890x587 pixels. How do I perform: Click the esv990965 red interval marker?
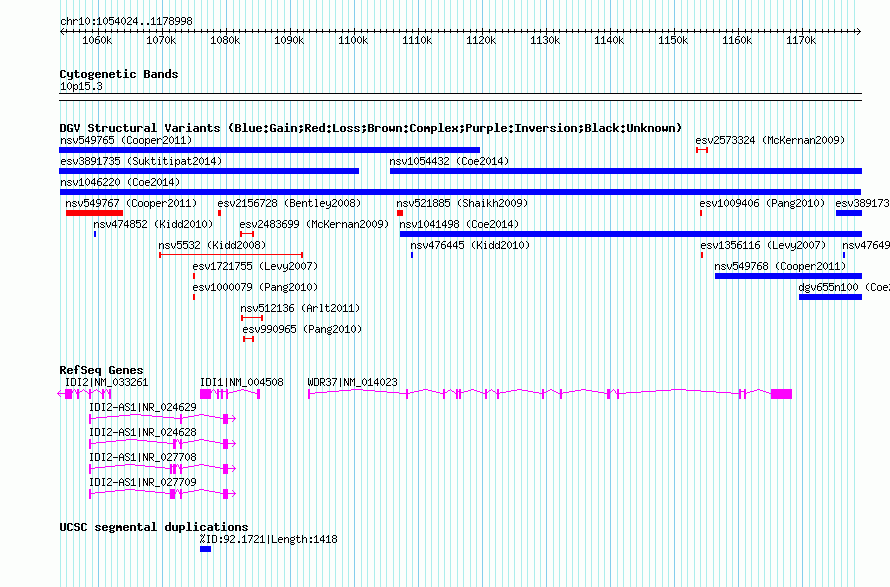coord(248,339)
